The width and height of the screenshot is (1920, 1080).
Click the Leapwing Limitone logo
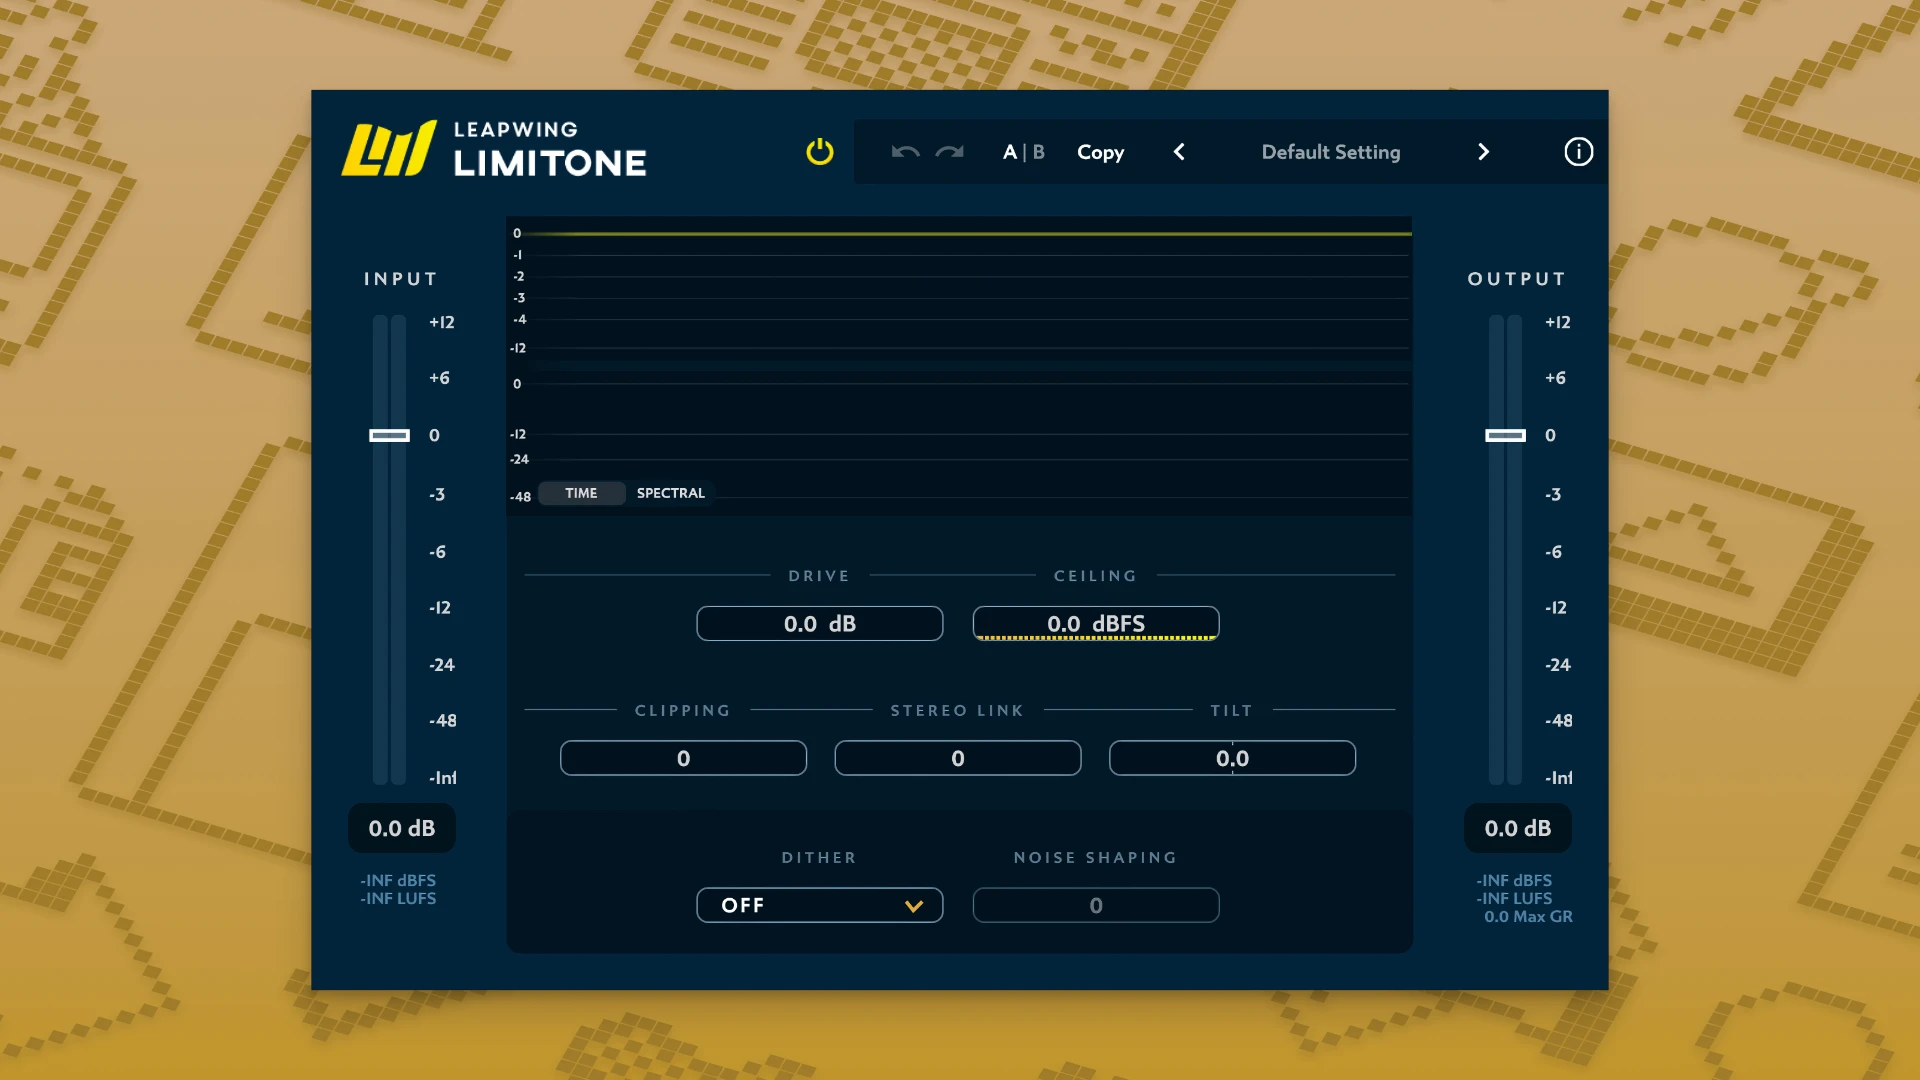click(494, 150)
